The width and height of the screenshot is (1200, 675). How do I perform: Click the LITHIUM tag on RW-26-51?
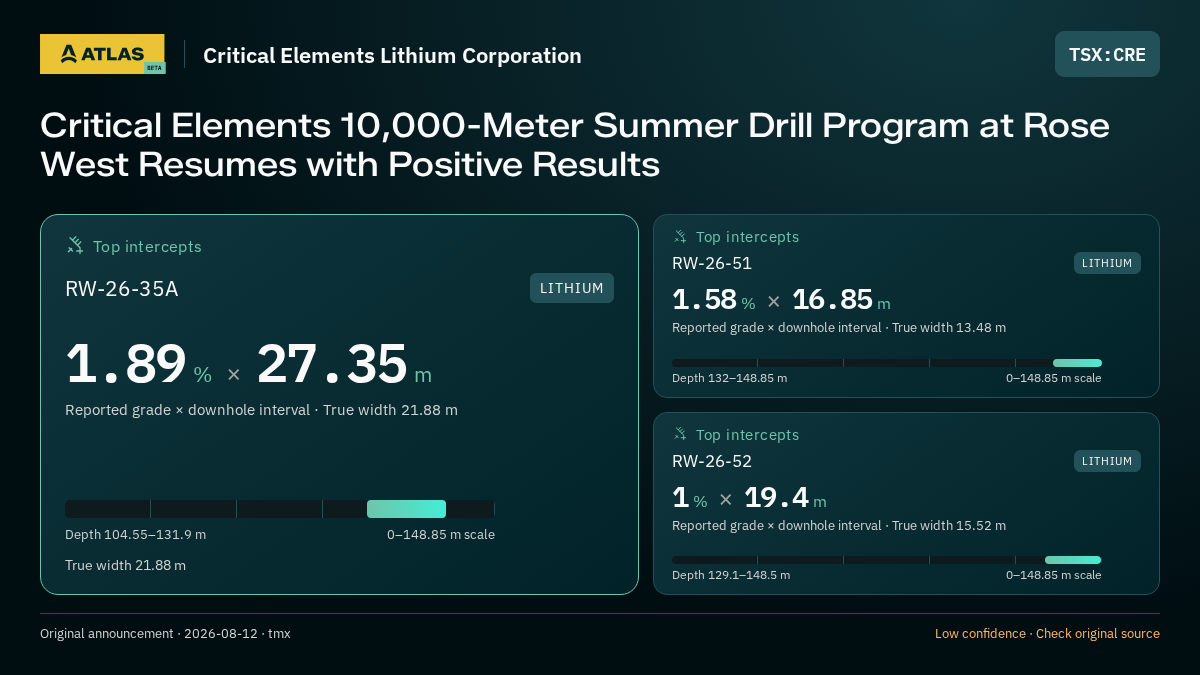pos(1107,263)
